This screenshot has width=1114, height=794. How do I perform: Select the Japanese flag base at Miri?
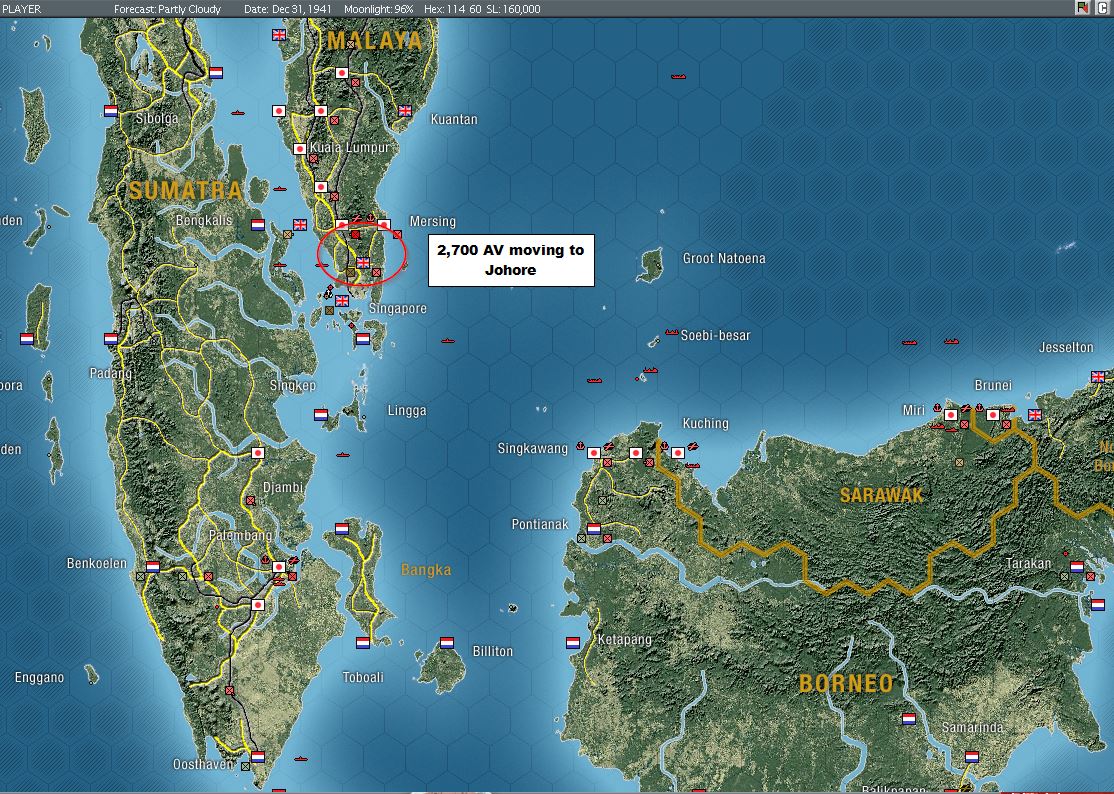click(x=951, y=415)
